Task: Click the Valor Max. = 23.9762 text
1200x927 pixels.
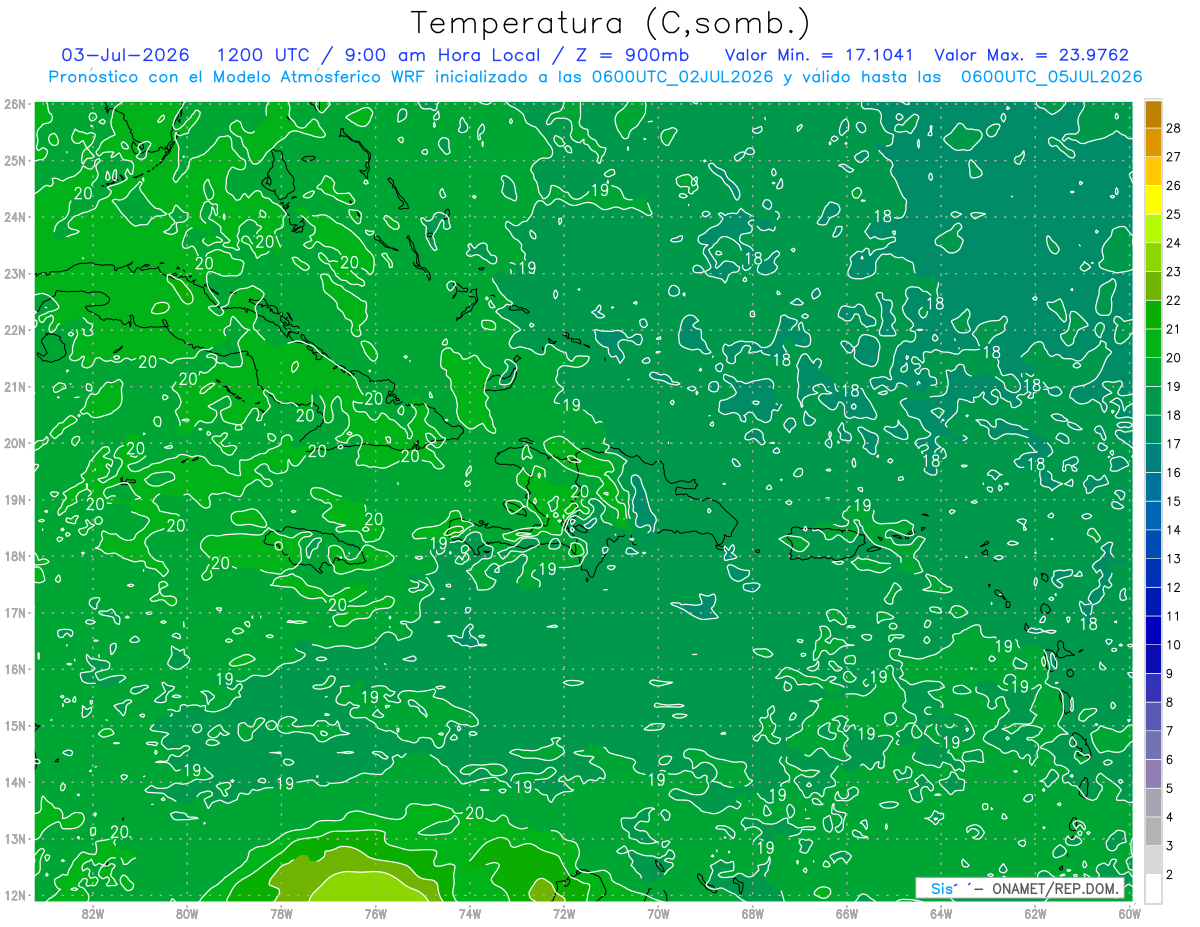Action: click(x=1032, y=55)
